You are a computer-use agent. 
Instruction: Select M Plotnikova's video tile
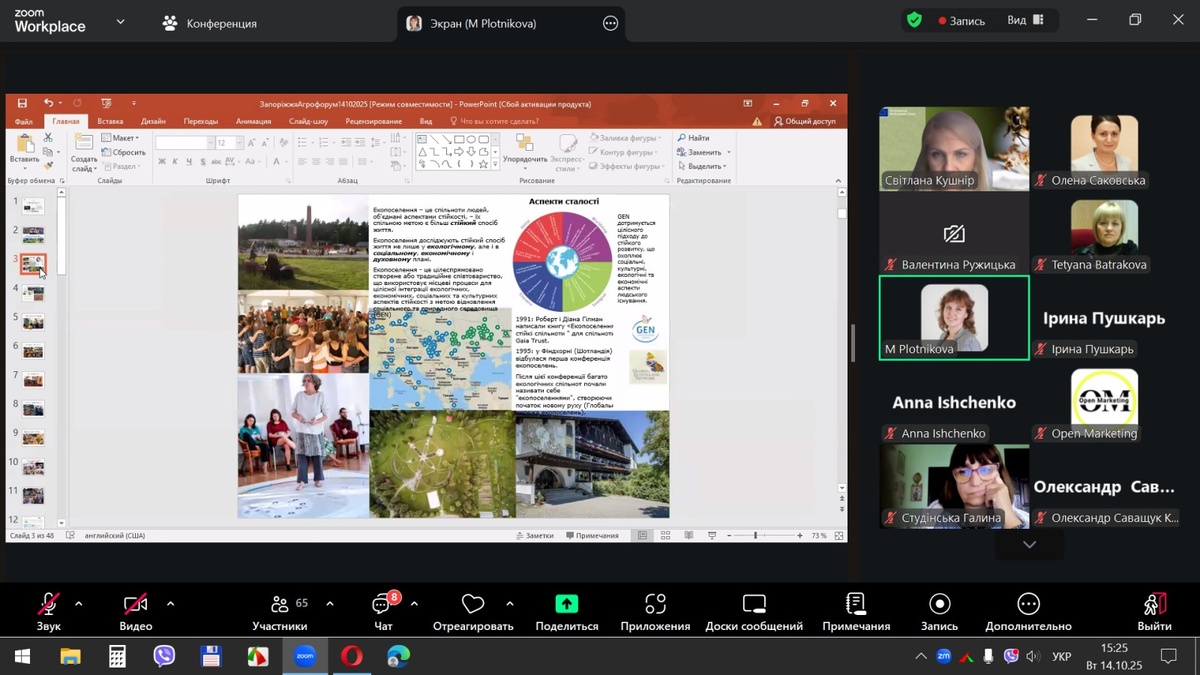point(954,317)
